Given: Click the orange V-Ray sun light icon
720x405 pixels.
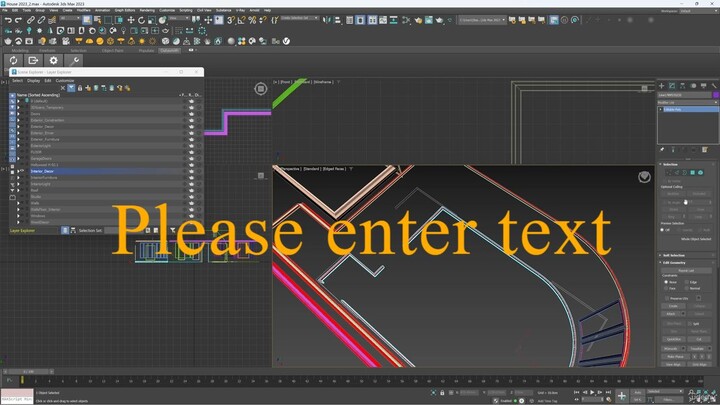Looking at the screenshot, I should (x=142, y=41).
